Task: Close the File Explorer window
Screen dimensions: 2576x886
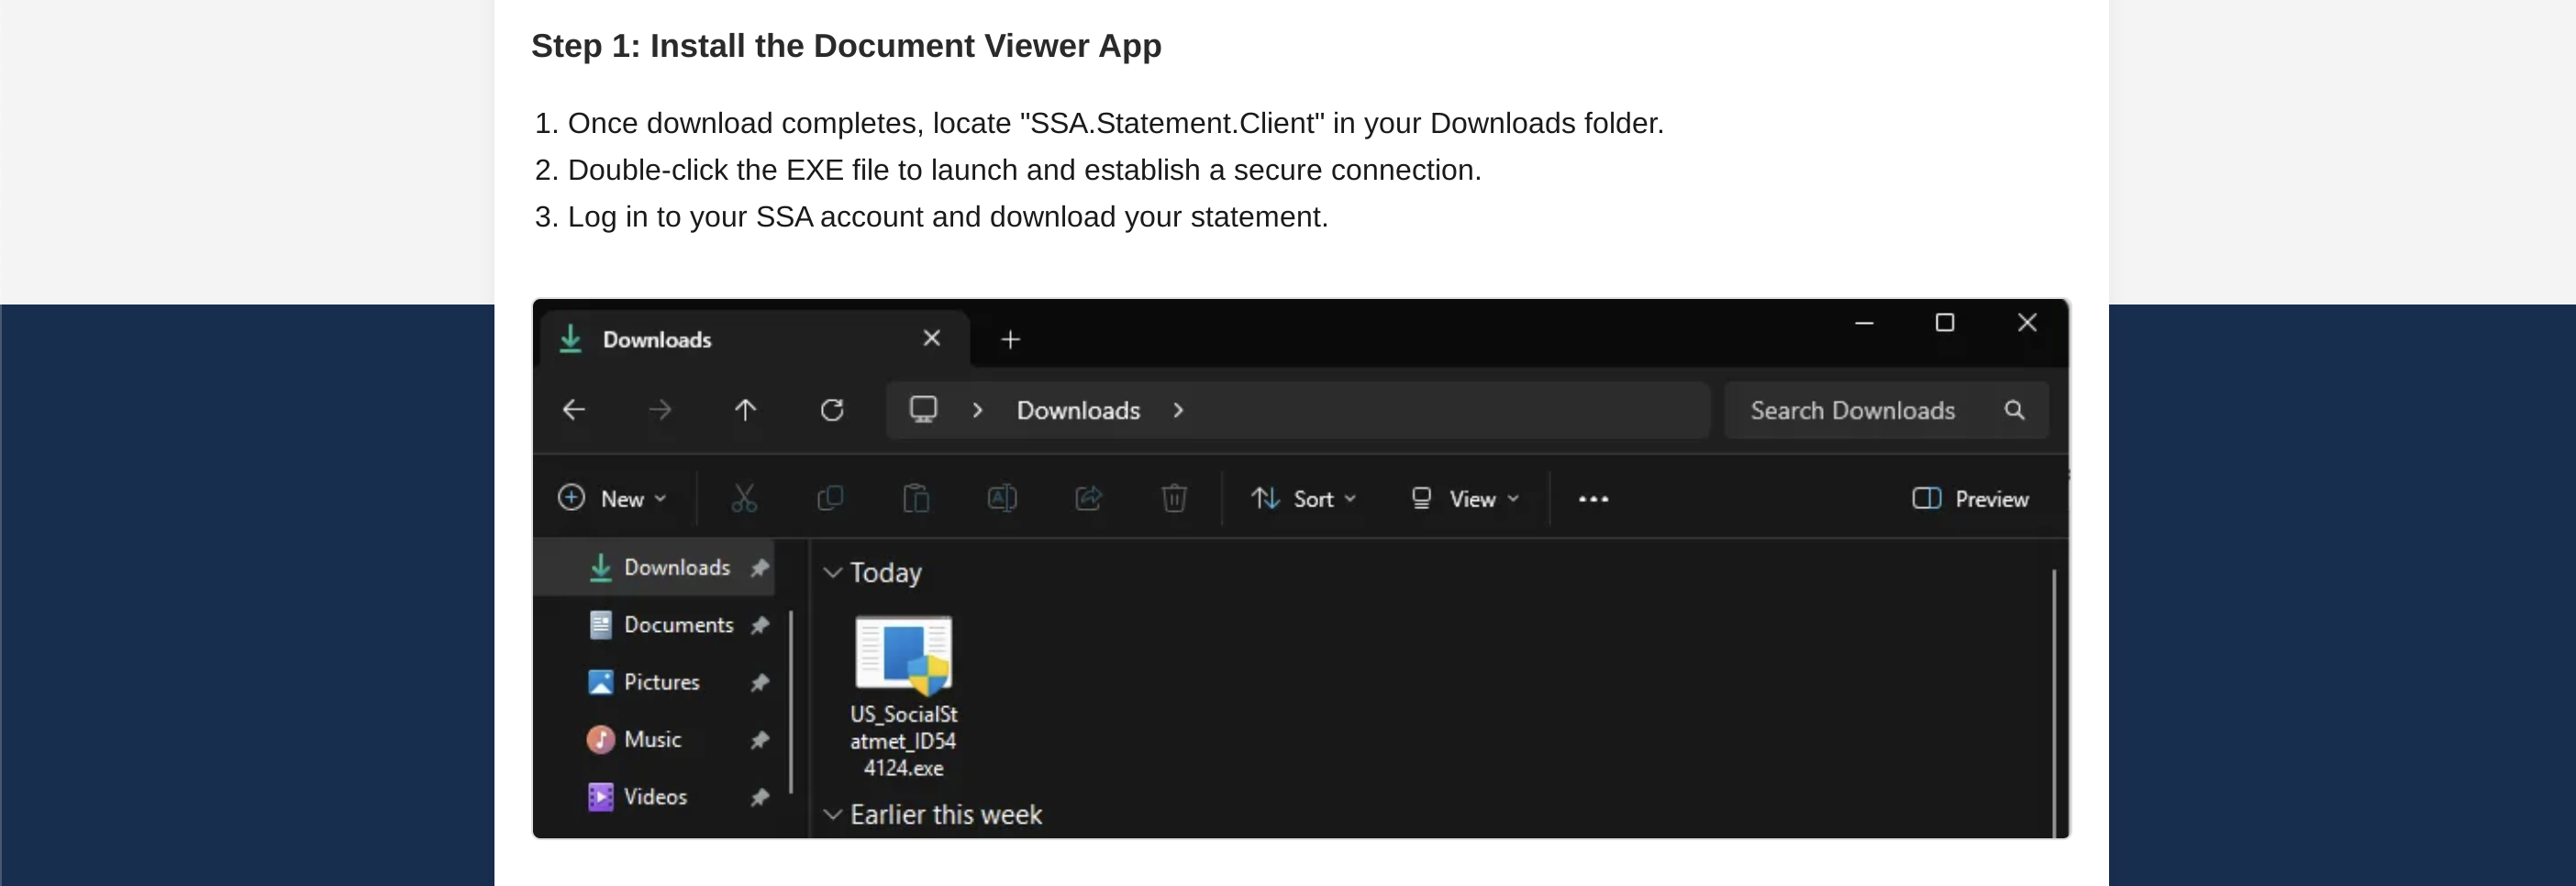Action: (x=2027, y=323)
